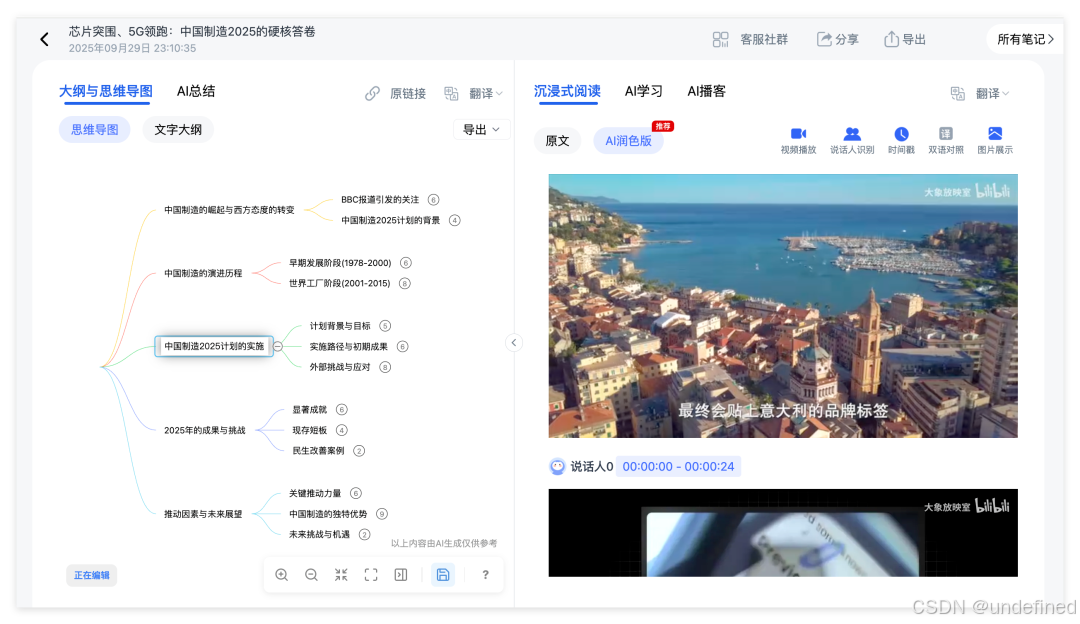This screenshot has height=624, width=1080.
Task: Expand count badge beside 外部挑战与应对
Action: [x=385, y=367]
